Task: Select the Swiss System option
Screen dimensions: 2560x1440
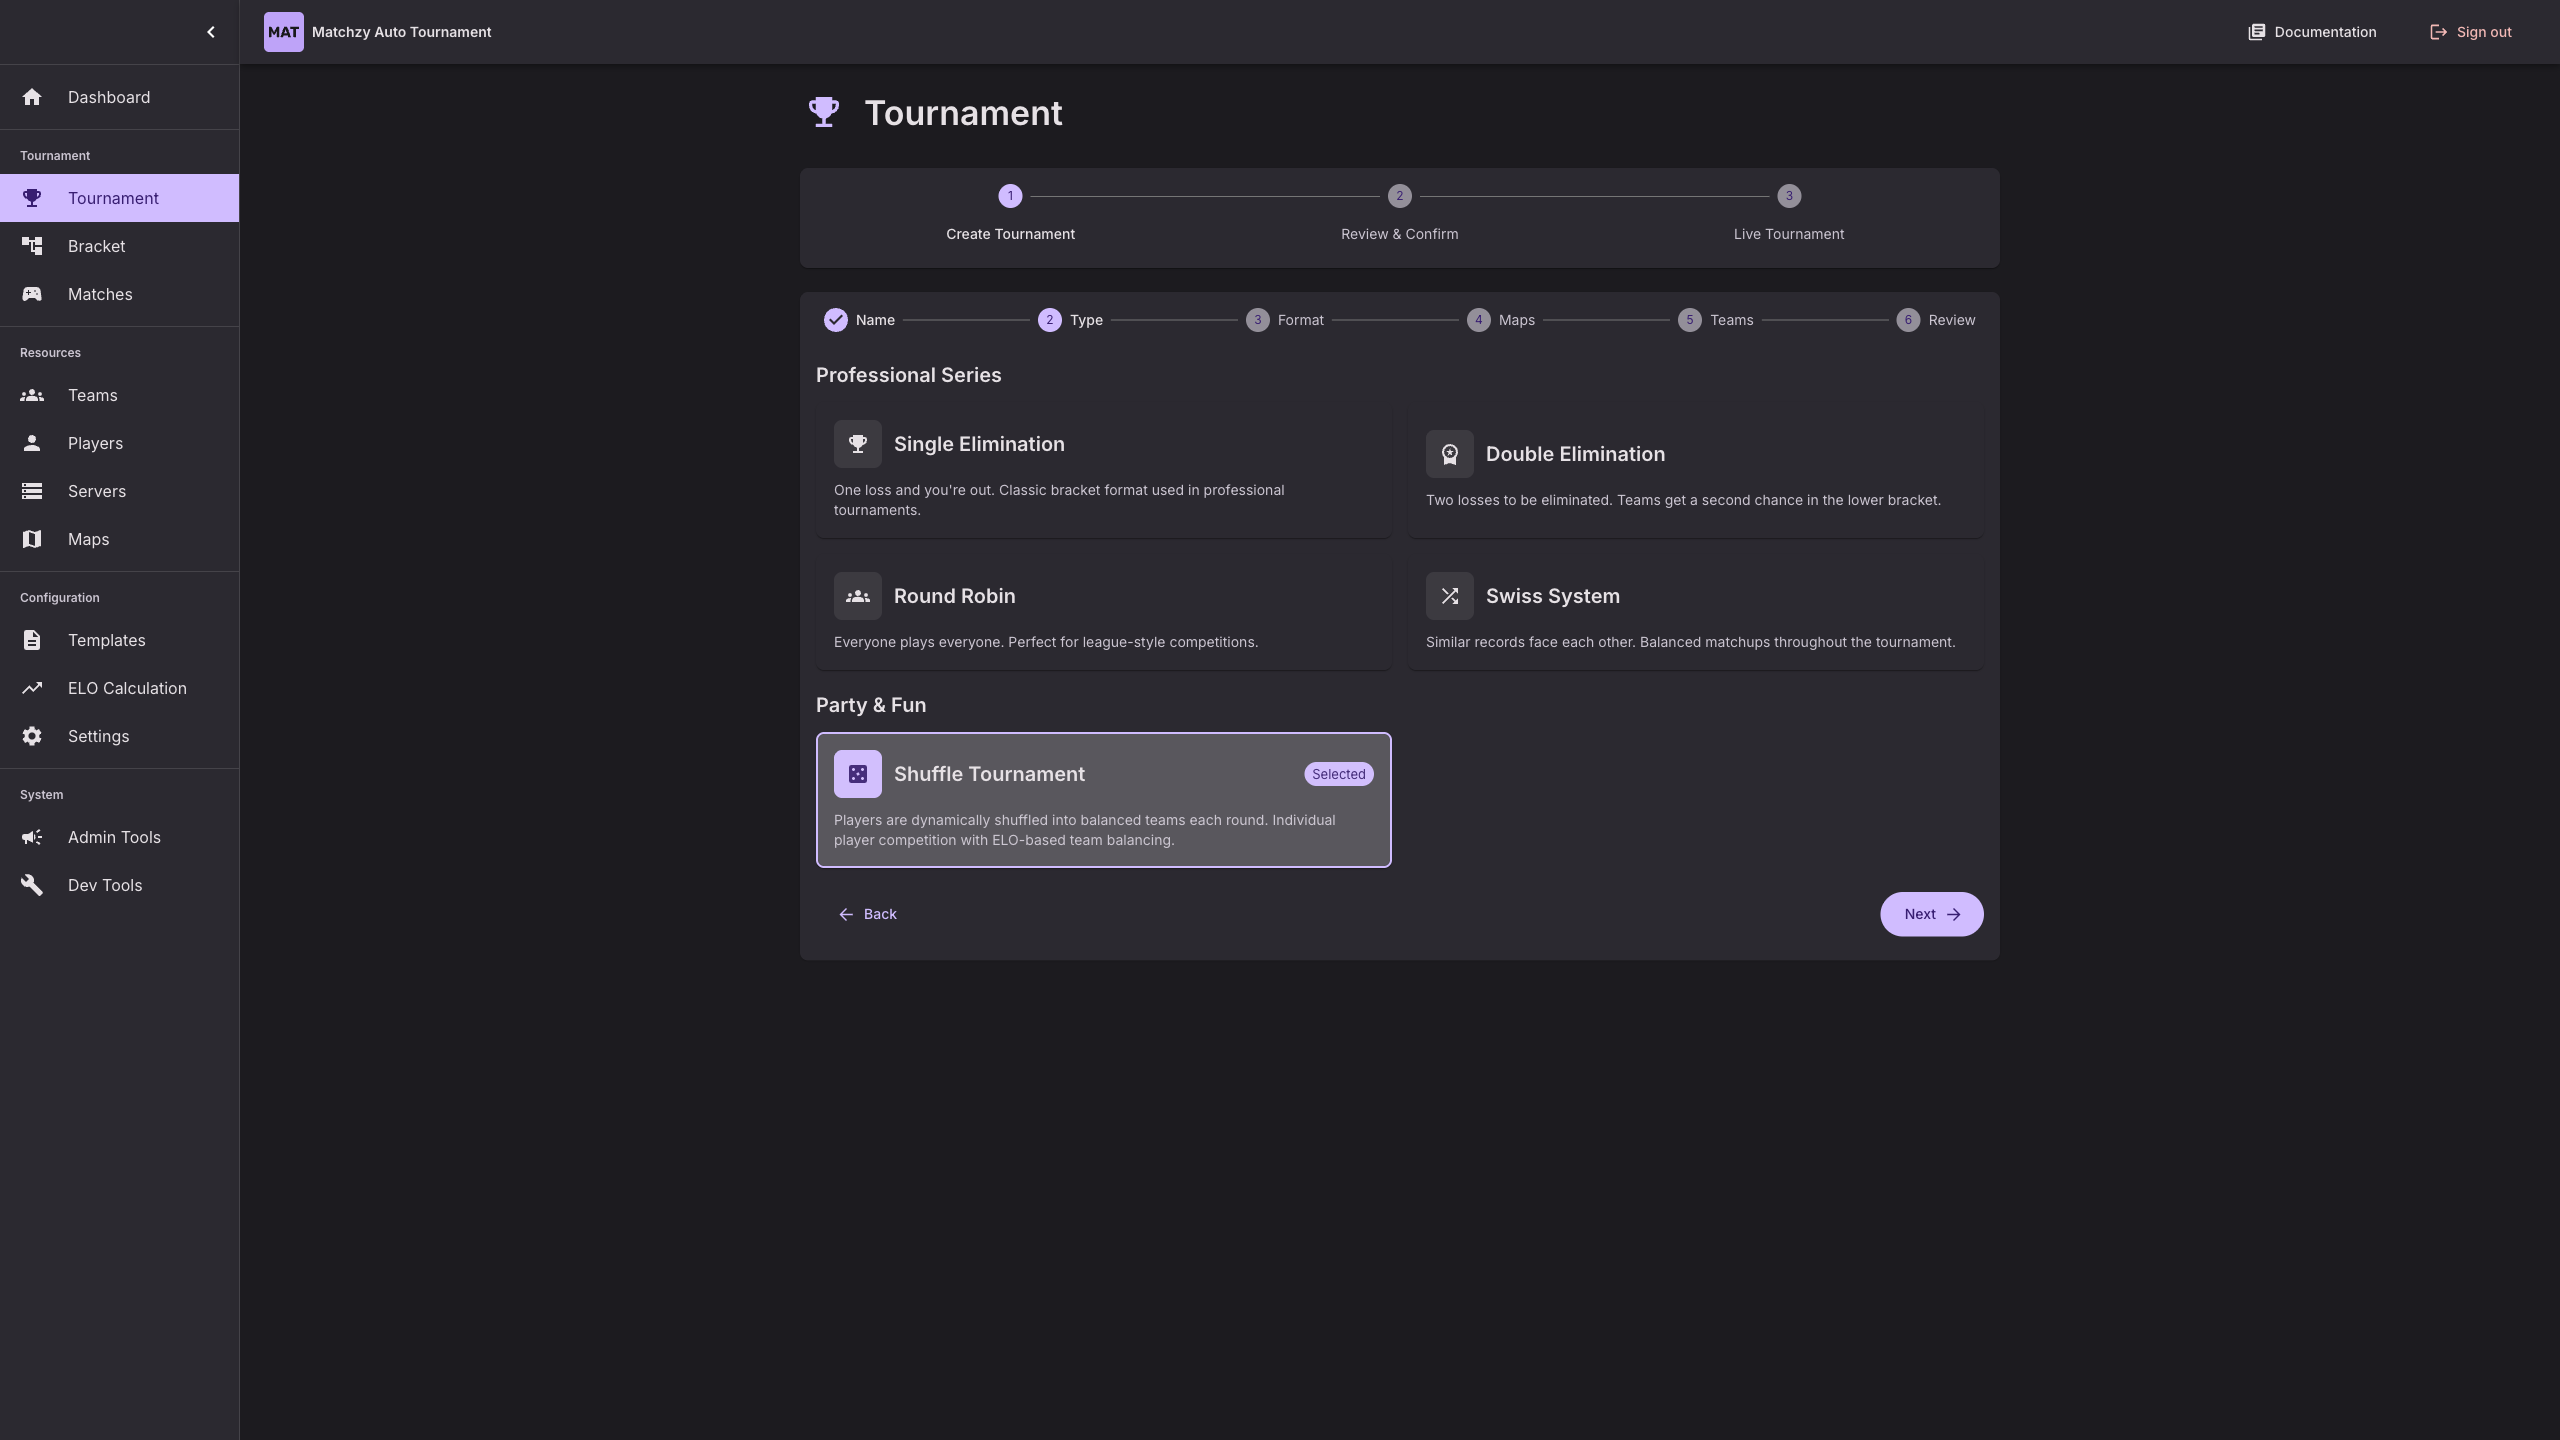Action: [x=1695, y=613]
